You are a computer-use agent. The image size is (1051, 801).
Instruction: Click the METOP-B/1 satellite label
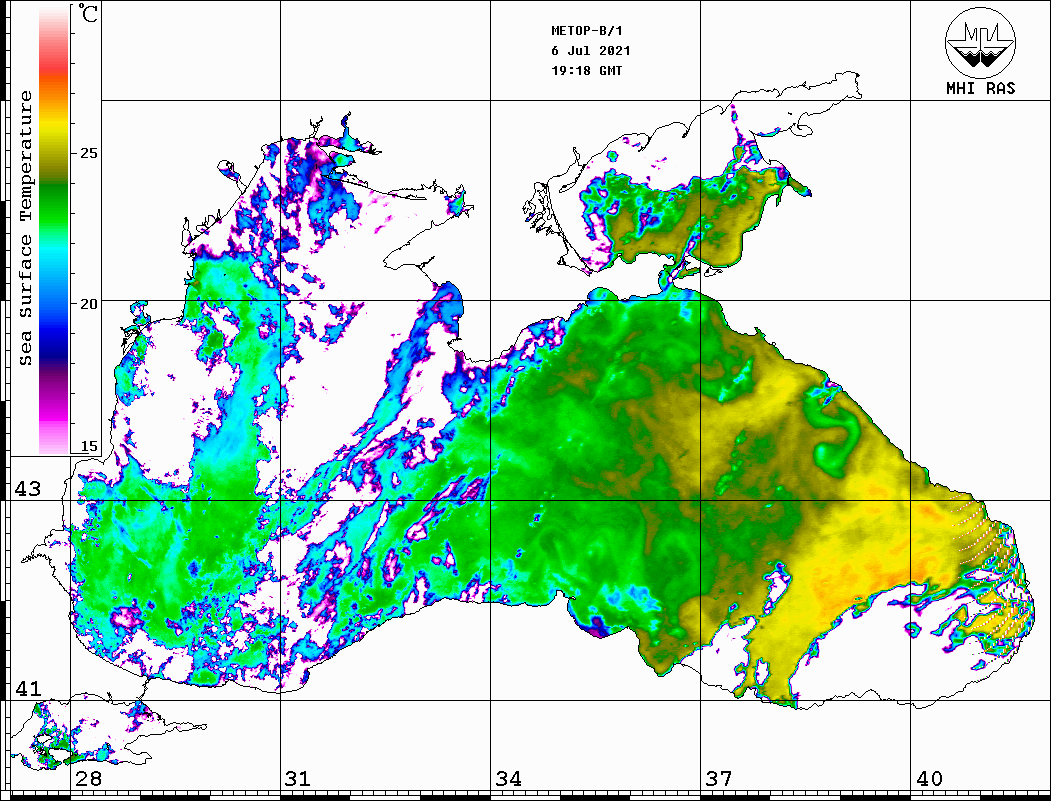click(587, 31)
